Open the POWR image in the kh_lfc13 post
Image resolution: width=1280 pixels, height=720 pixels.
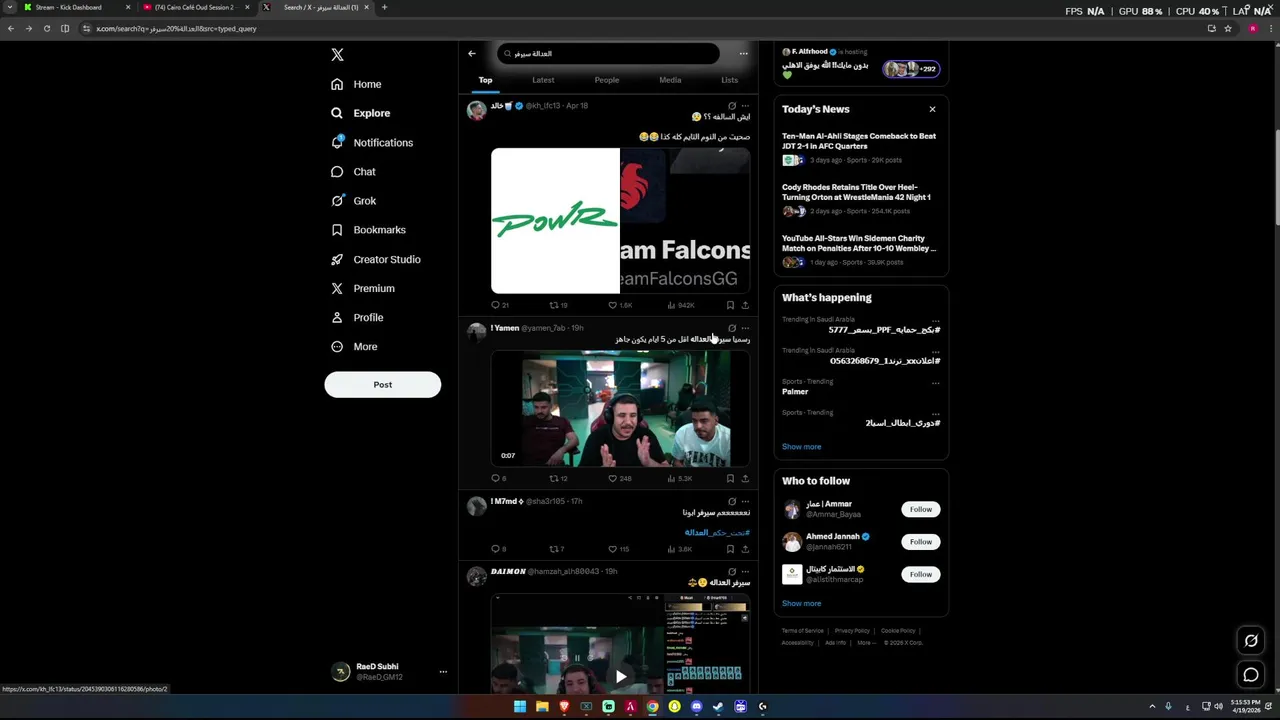[x=555, y=220]
